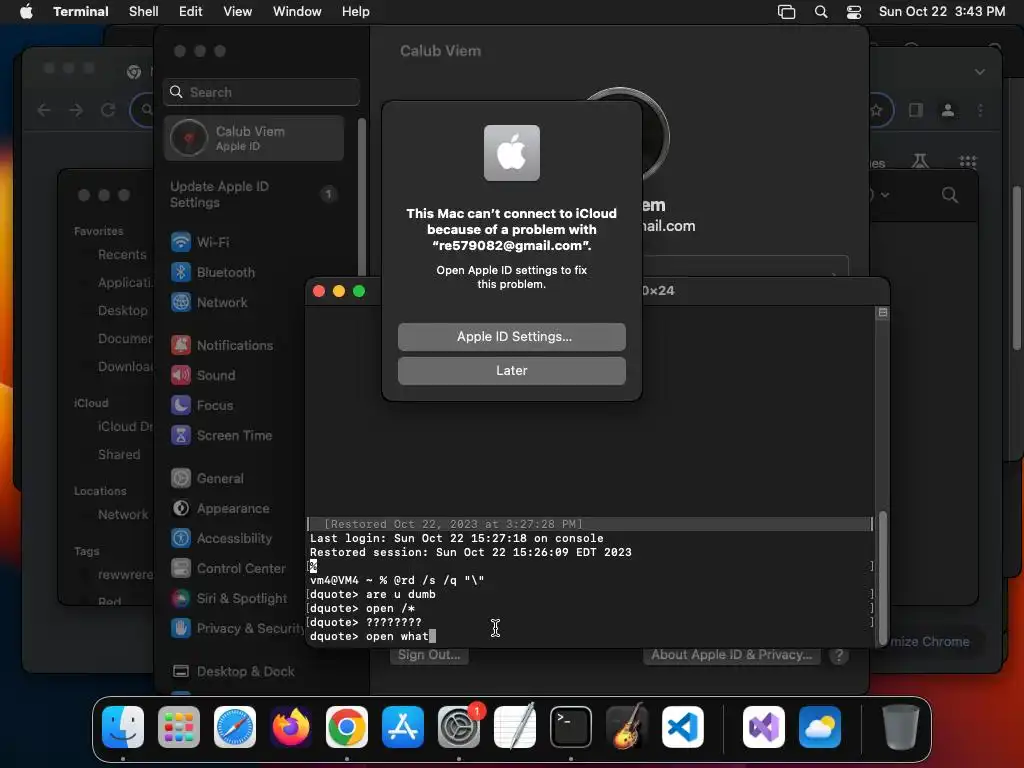This screenshot has width=1024, height=768.
Task: Open TextEdit from the Dock
Action: [x=515, y=727]
